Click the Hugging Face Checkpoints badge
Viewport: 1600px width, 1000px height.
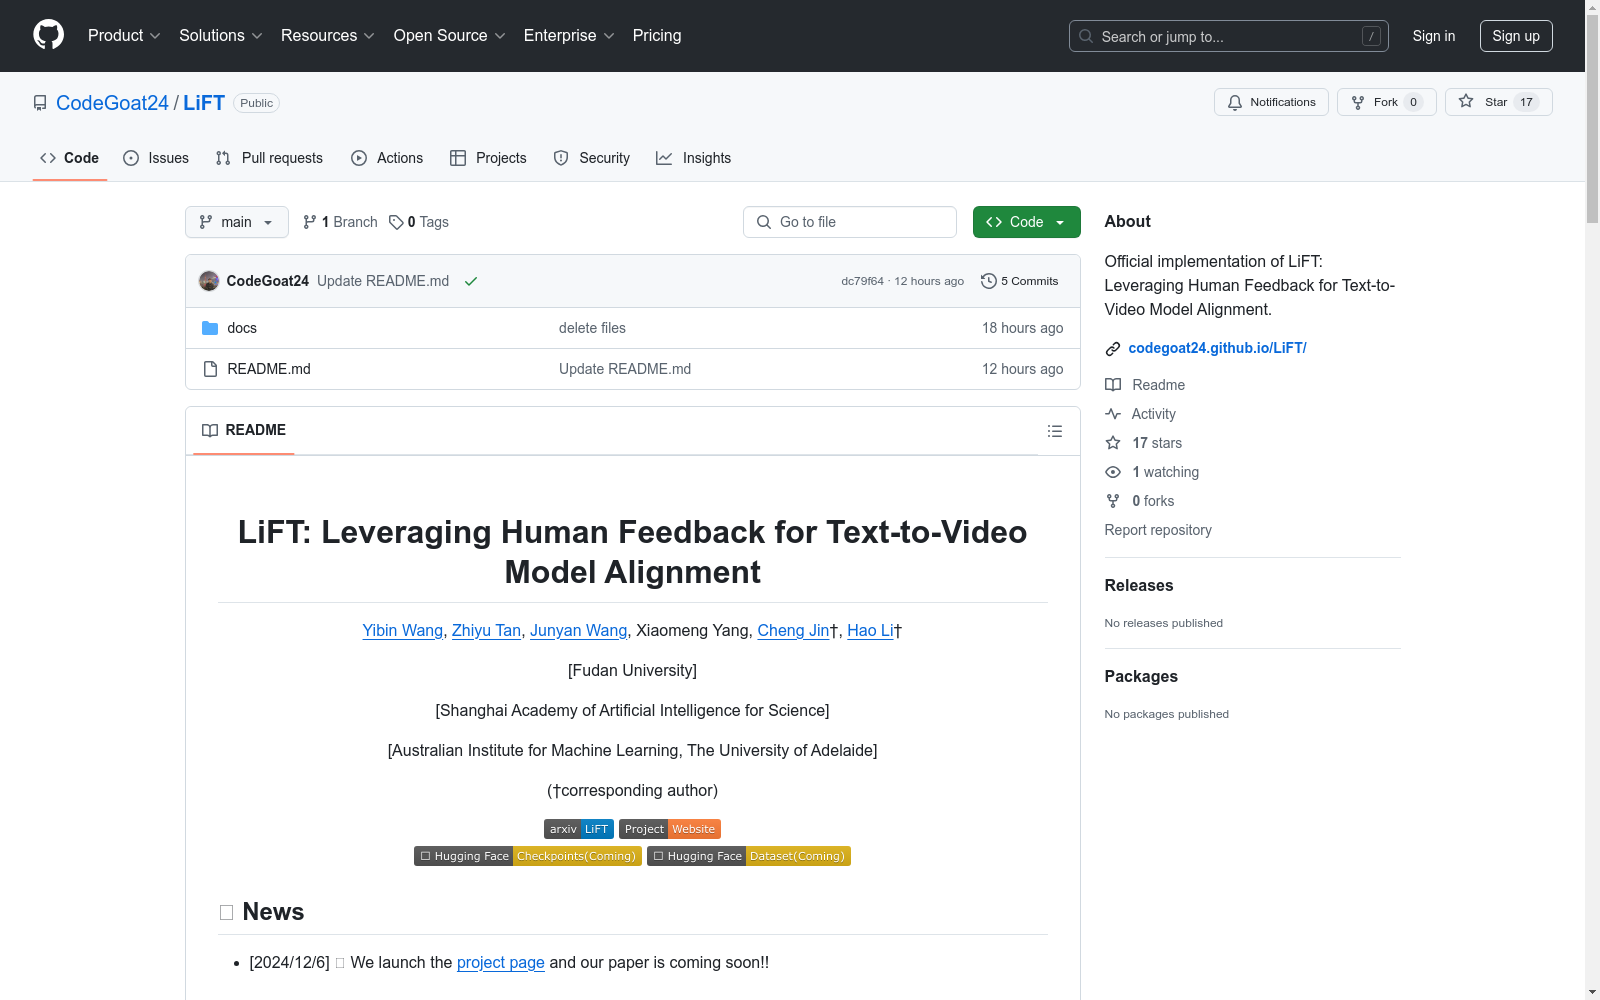(x=528, y=856)
